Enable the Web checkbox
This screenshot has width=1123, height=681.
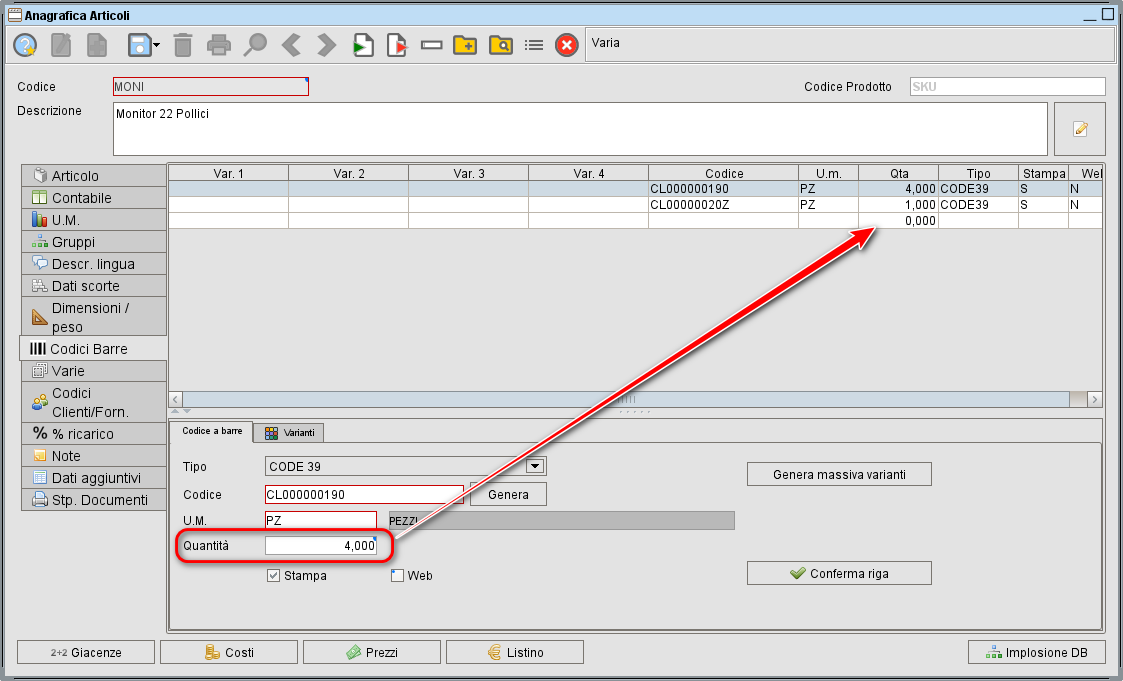point(397,575)
